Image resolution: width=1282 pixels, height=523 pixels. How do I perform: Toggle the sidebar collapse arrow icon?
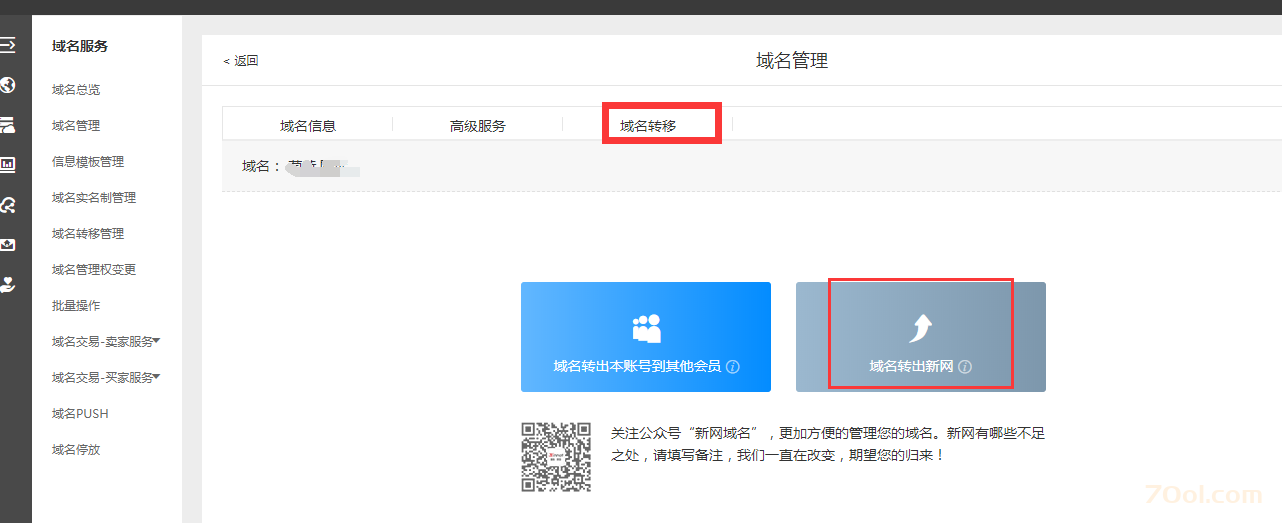point(7,45)
